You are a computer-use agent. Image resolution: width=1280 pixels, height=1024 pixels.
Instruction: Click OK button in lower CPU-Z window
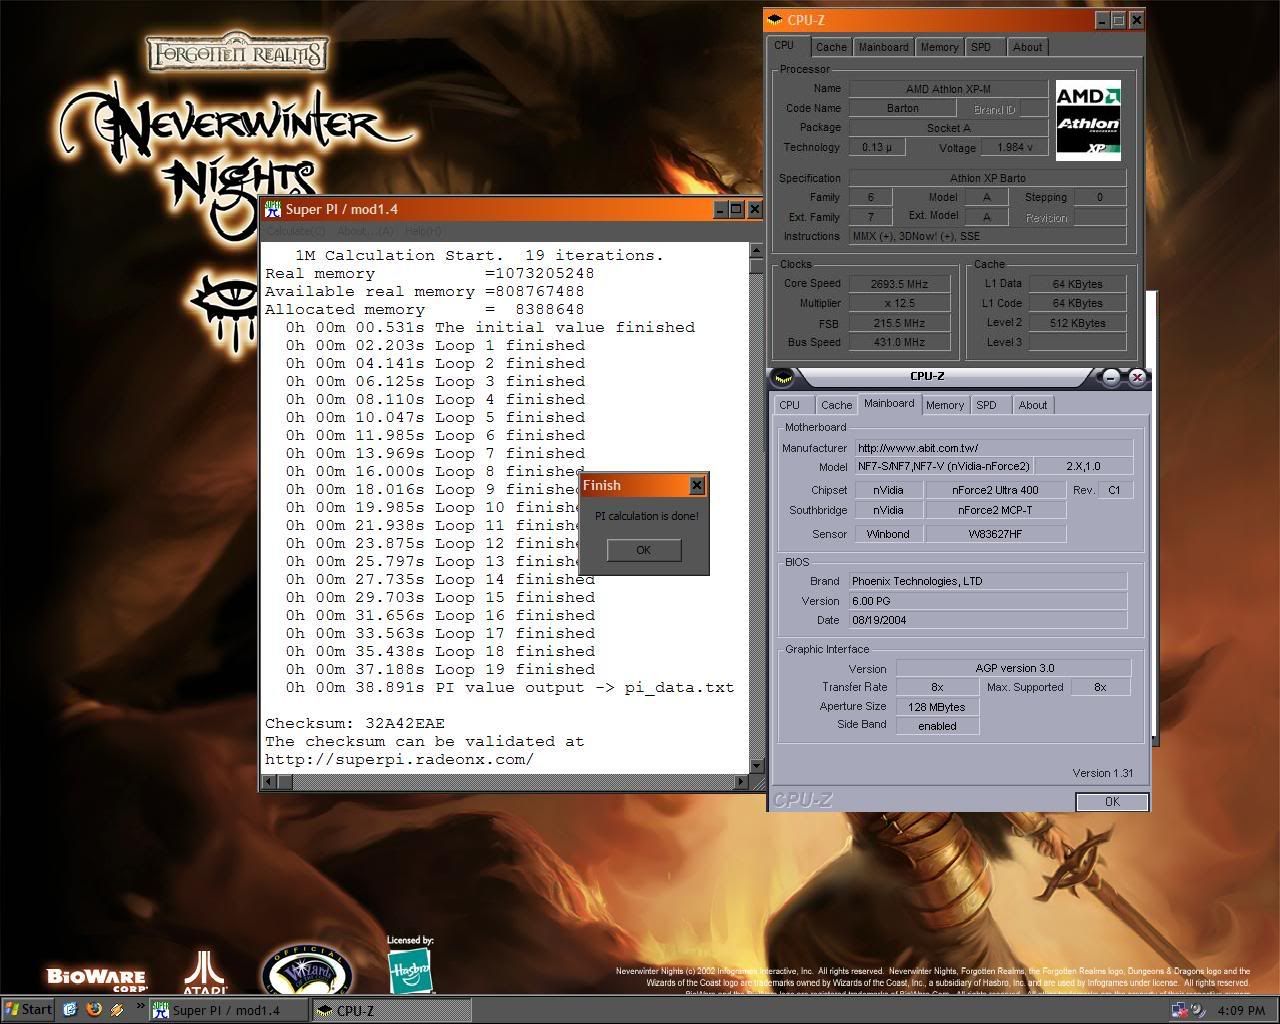pyautogui.click(x=1112, y=802)
